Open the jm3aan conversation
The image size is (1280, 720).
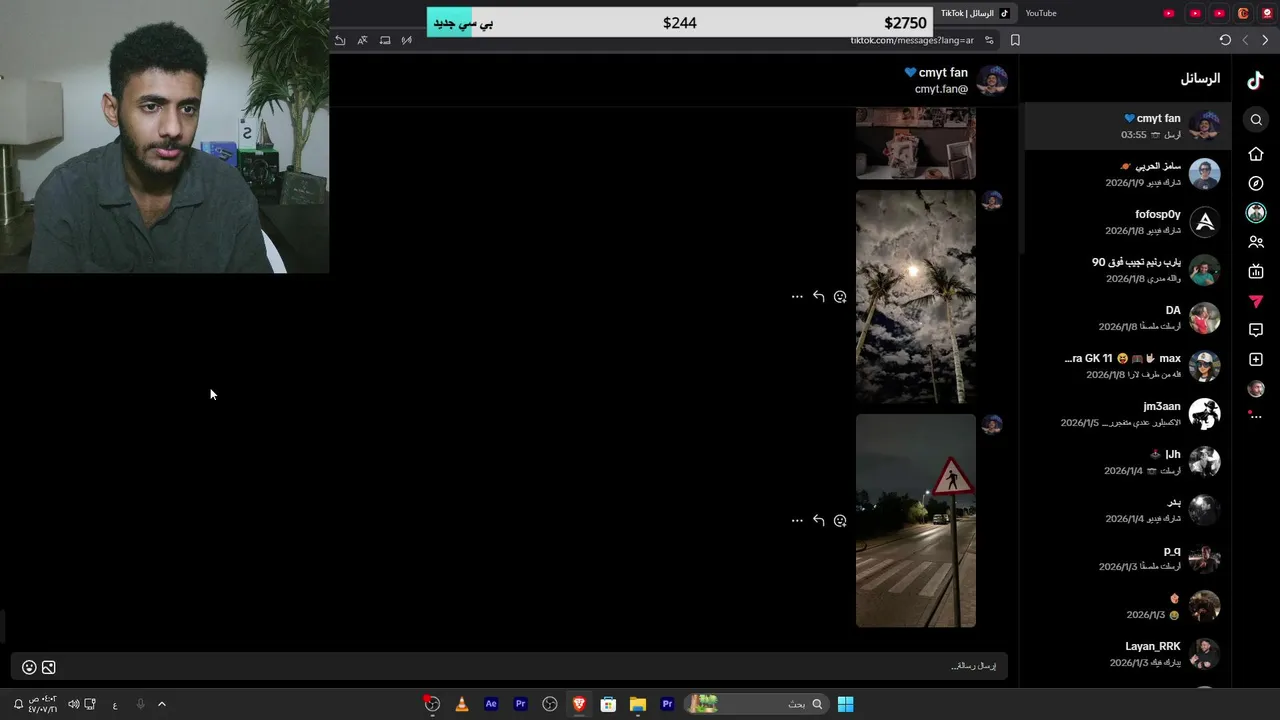coord(1127,414)
